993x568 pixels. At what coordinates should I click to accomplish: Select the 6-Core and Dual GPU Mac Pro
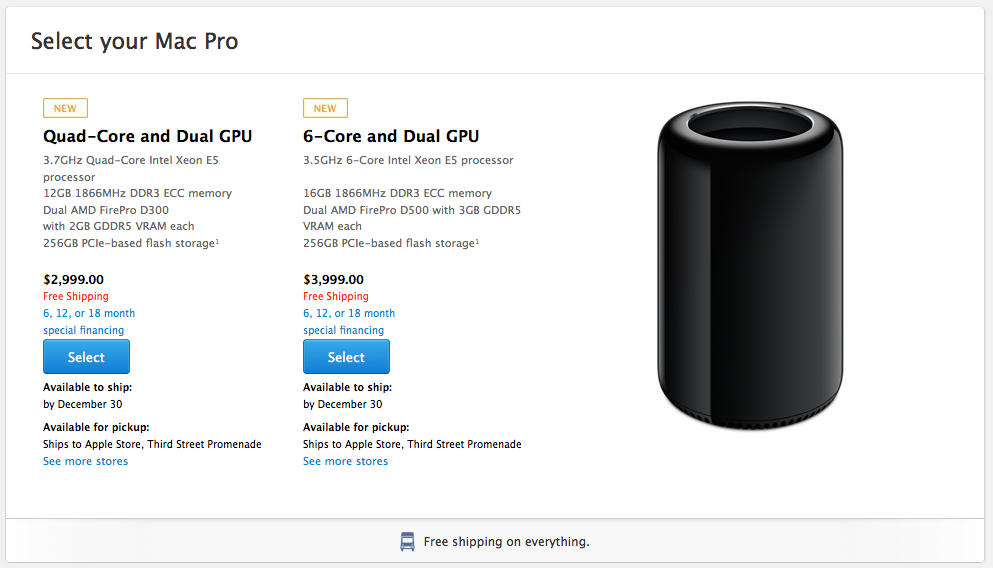click(346, 357)
